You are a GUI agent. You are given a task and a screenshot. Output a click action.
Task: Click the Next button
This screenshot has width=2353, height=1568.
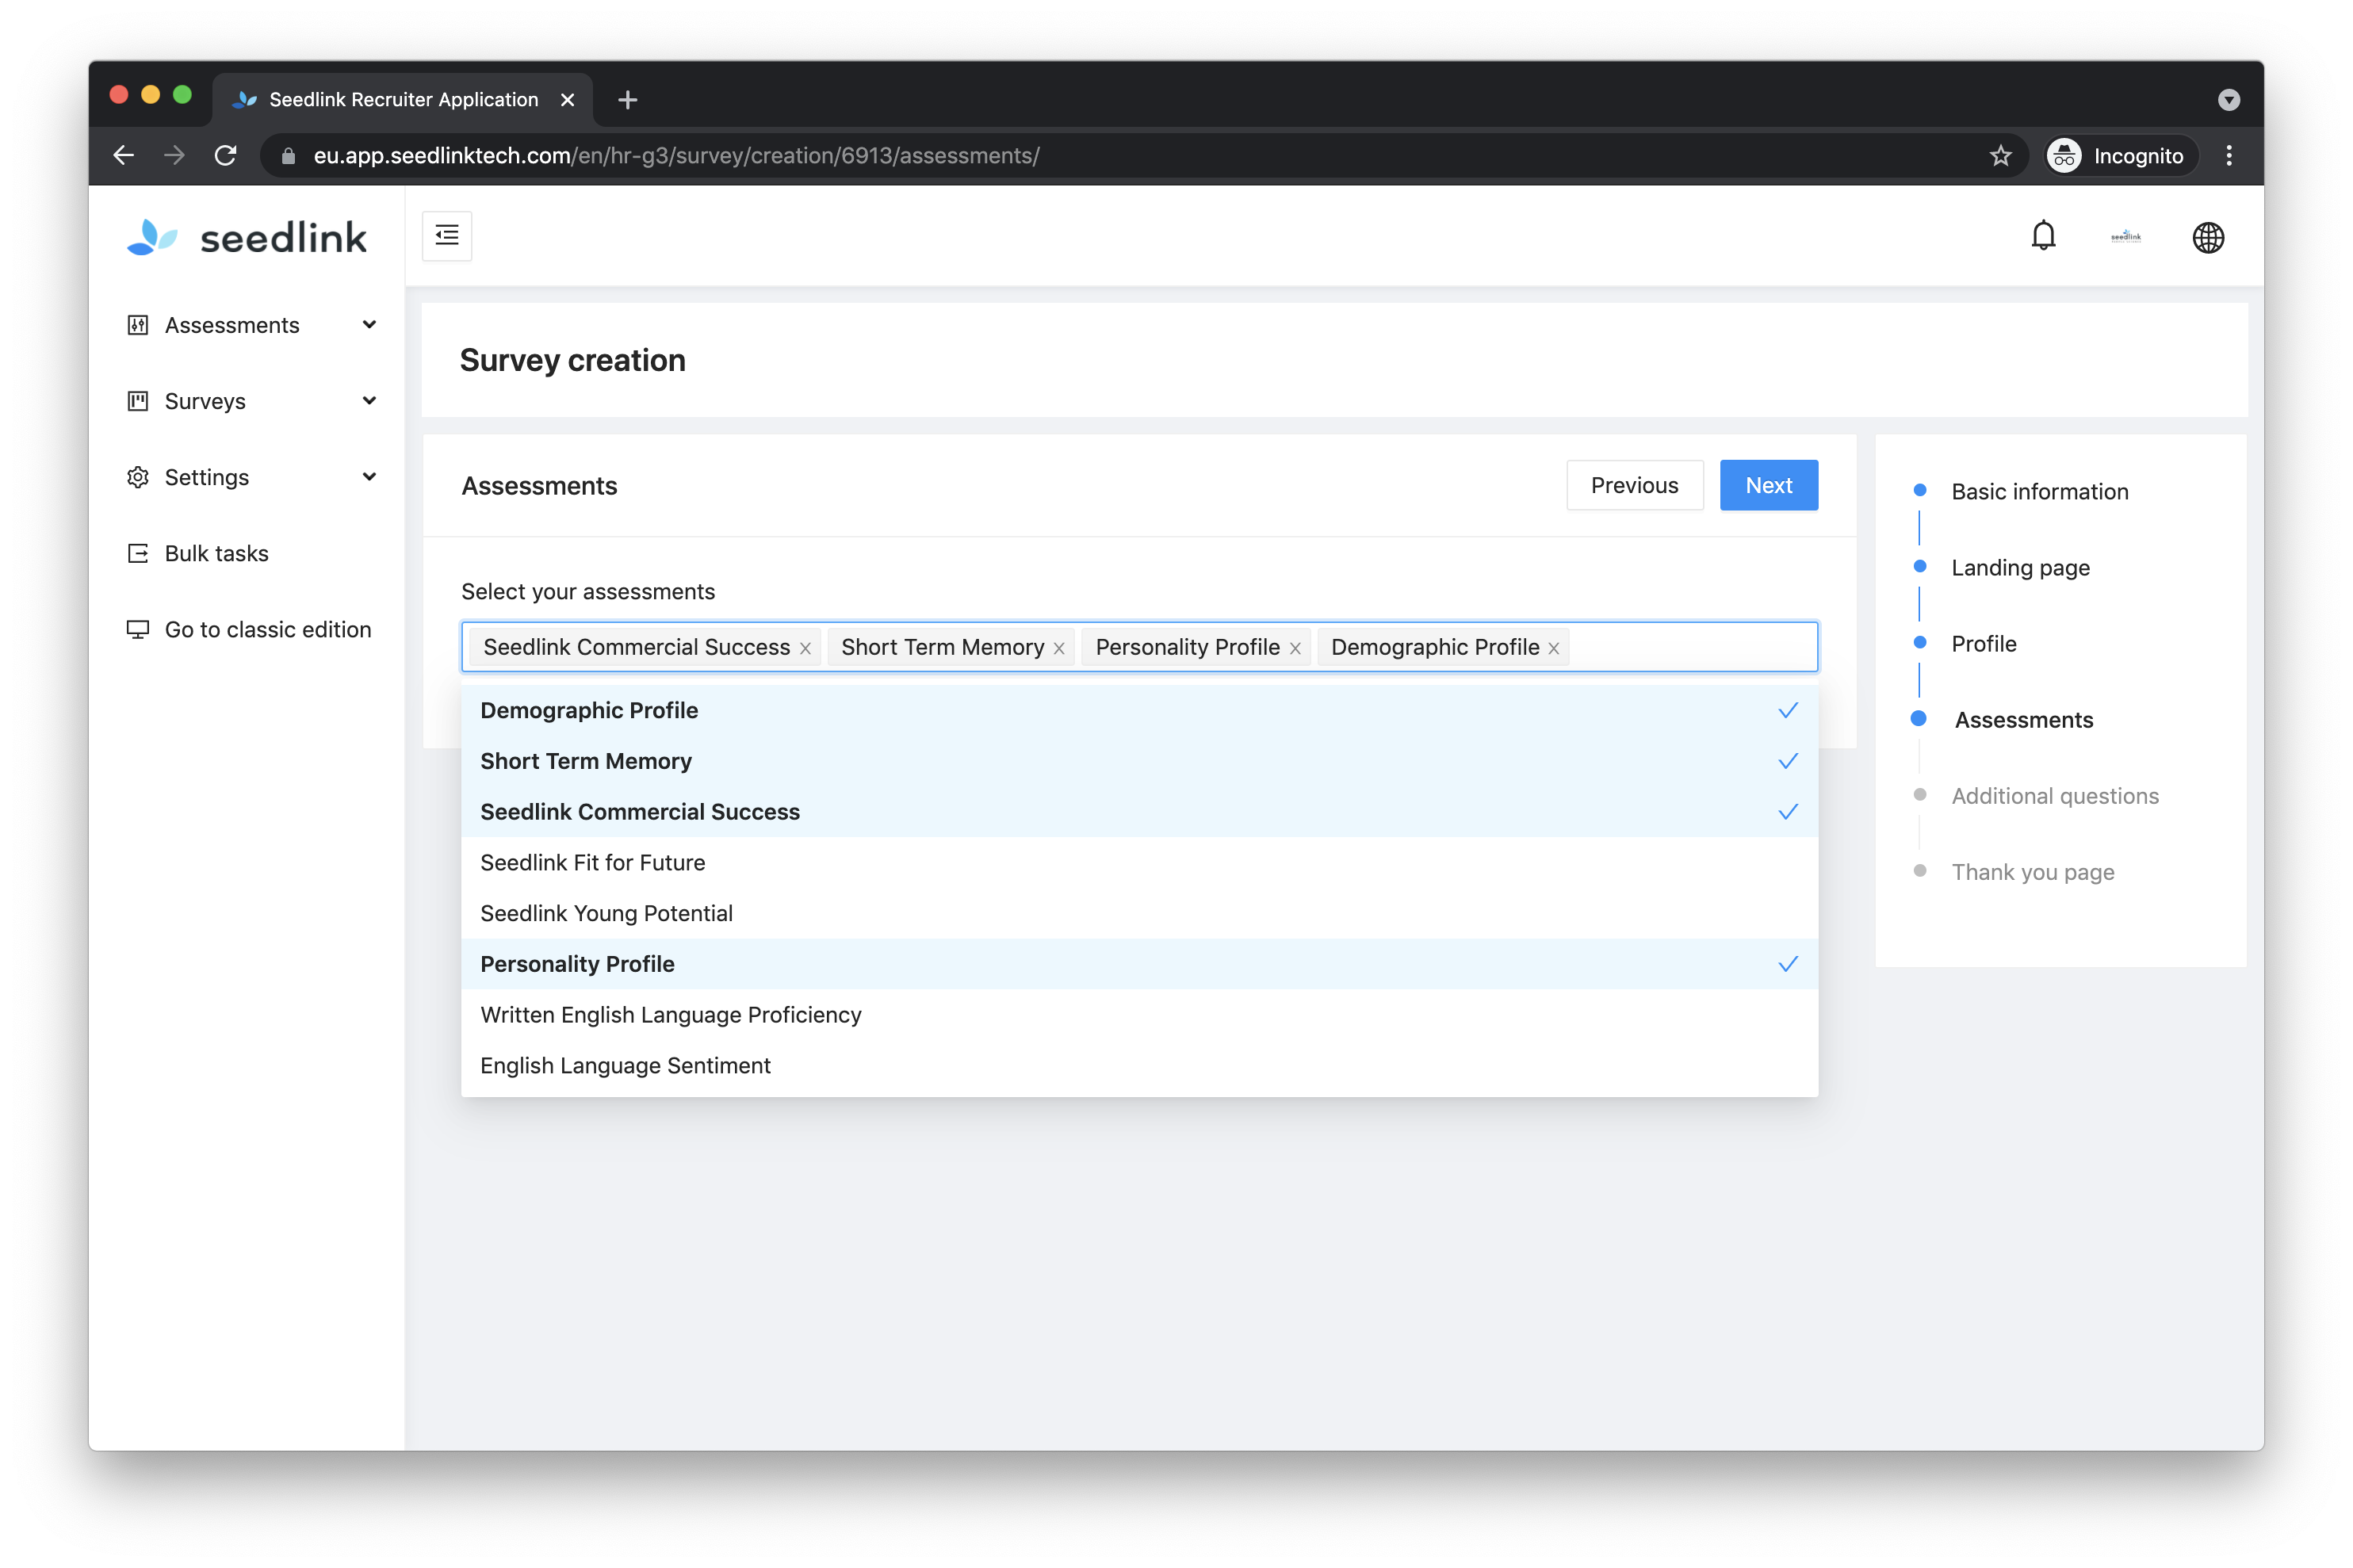click(x=1768, y=485)
